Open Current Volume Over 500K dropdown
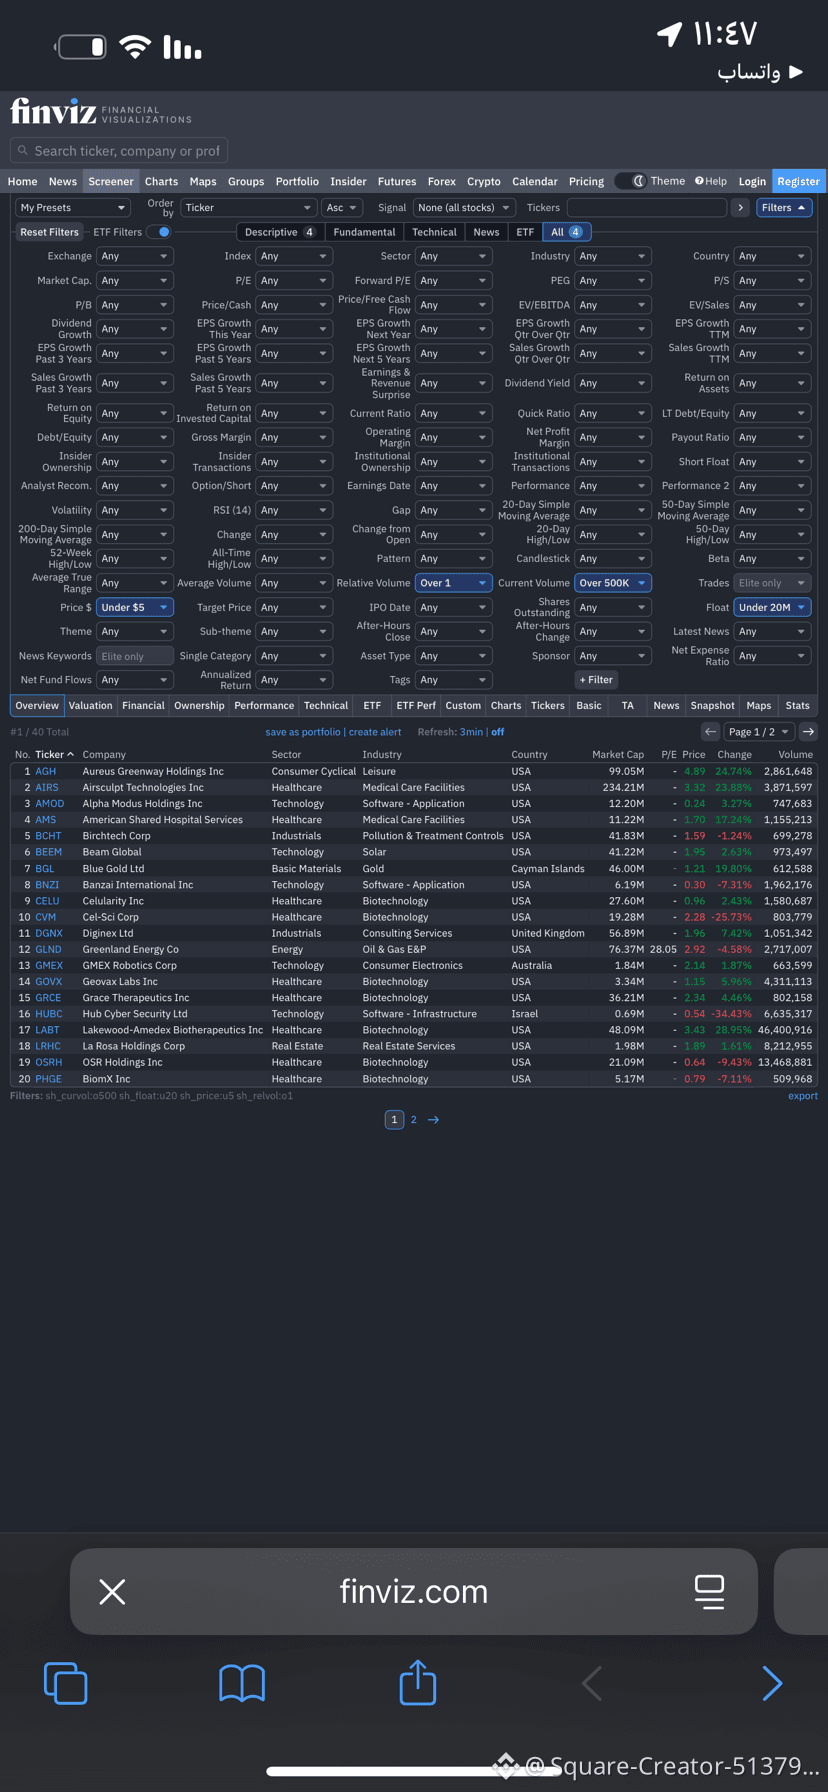The width and height of the screenshot is (828, 1792). click(x=613, y=583)
